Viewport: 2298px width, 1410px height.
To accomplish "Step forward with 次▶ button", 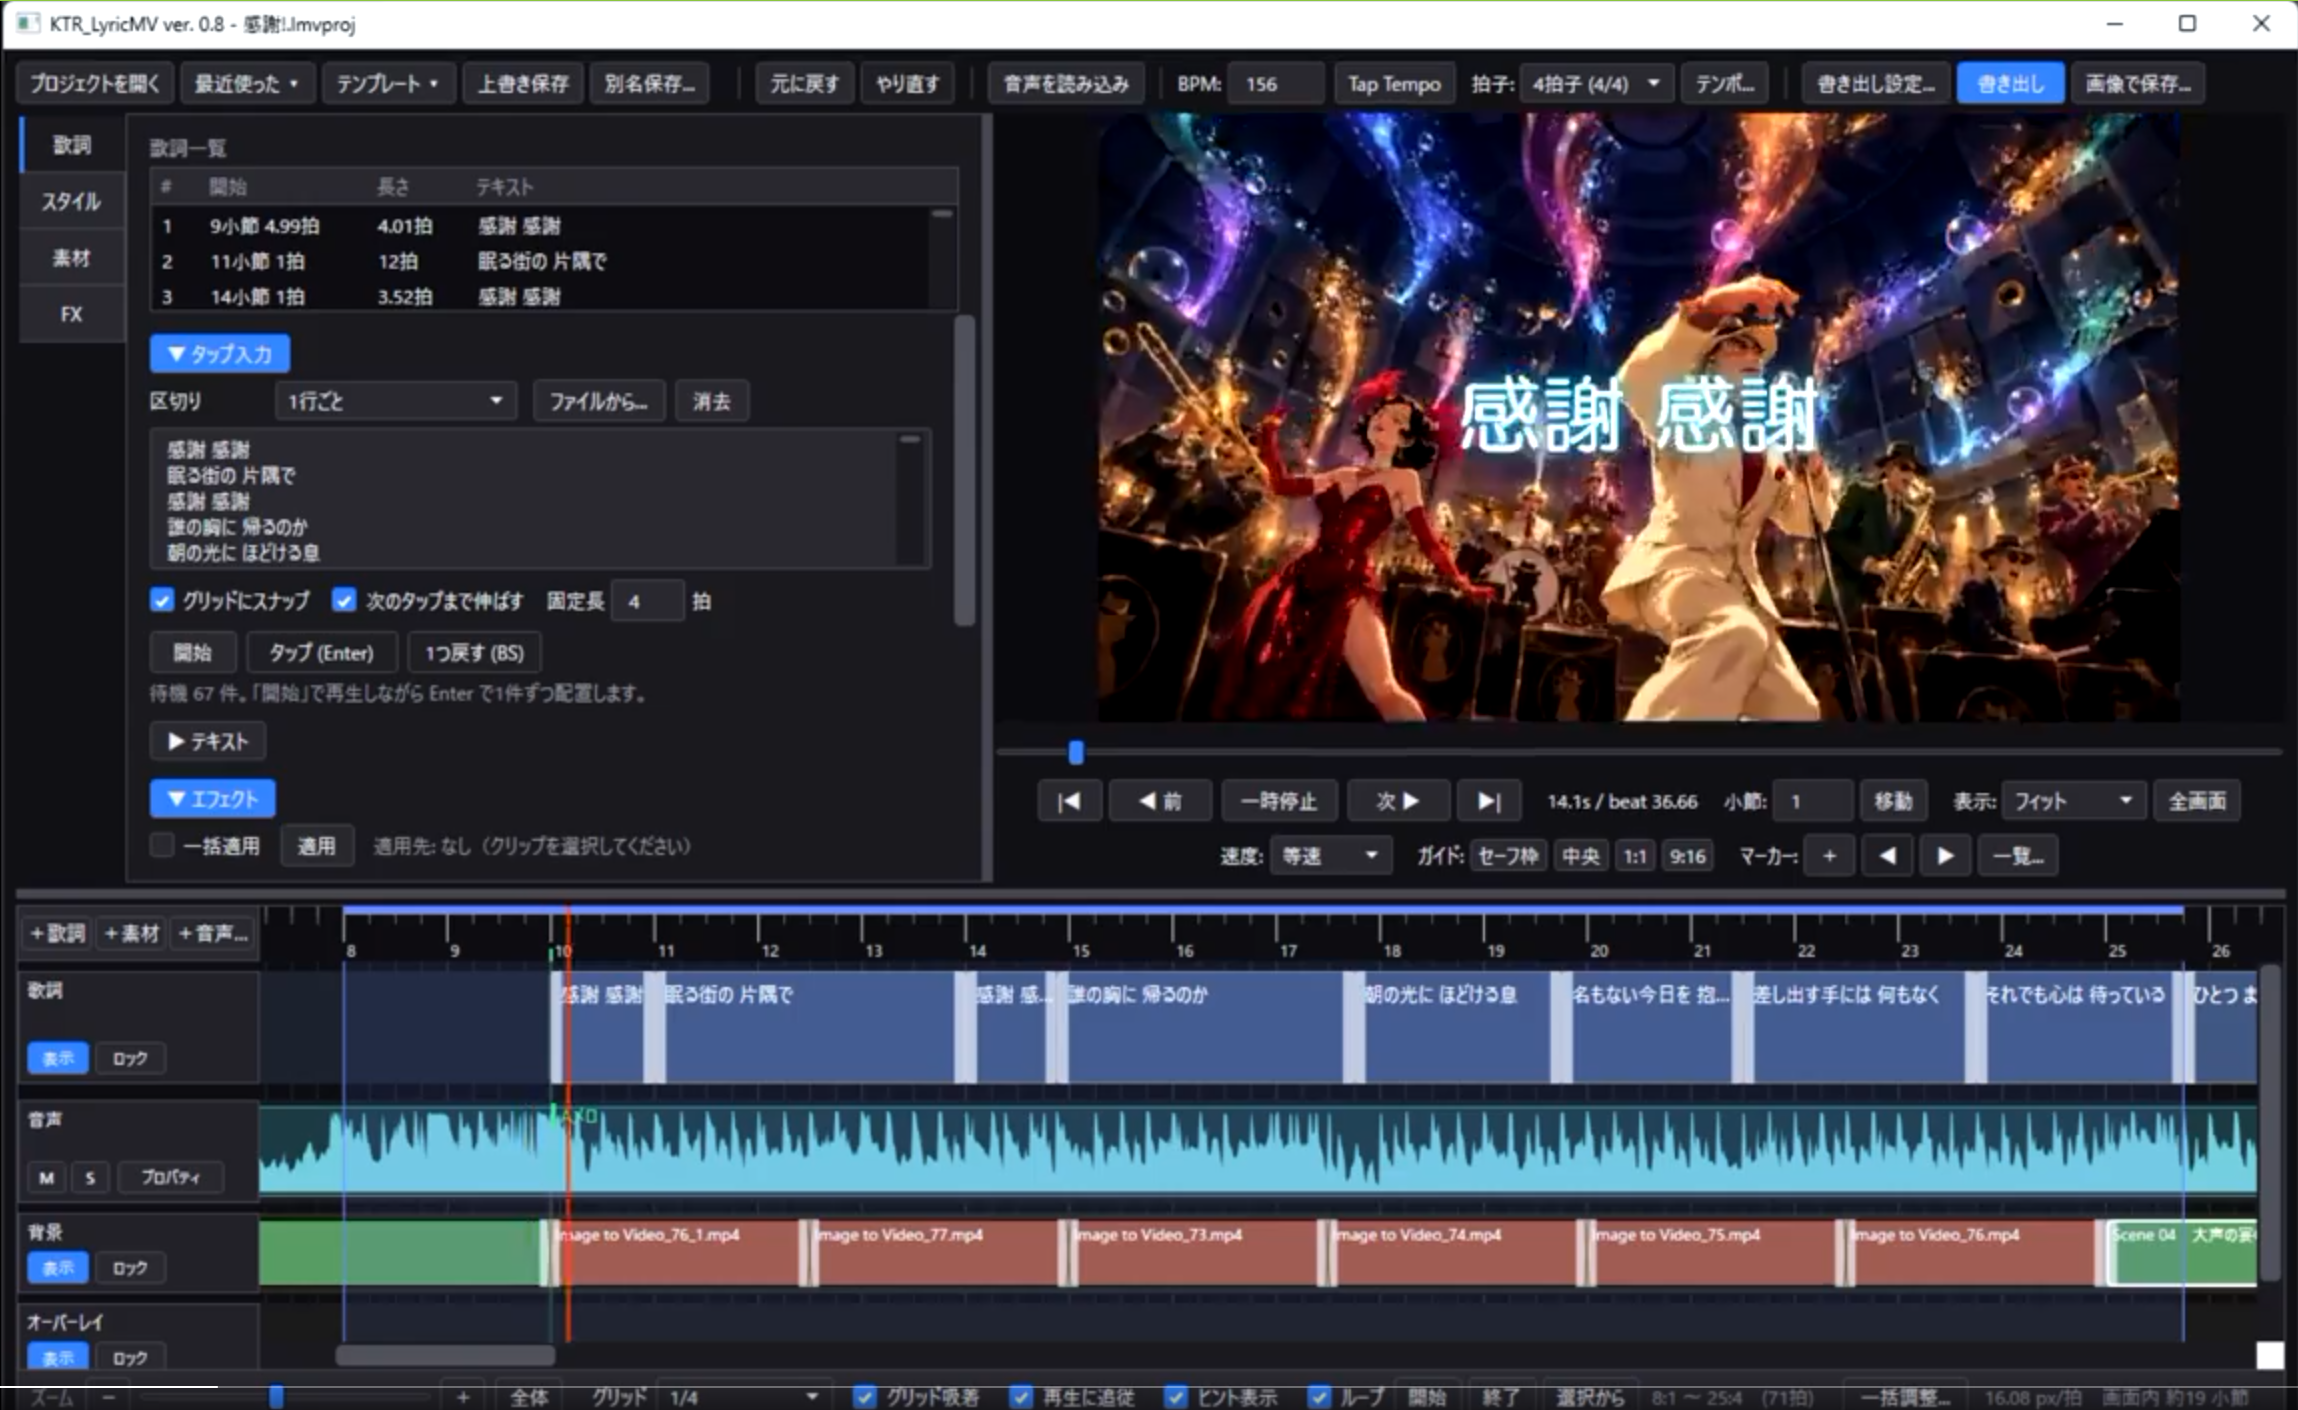I will pos(1397,801).
